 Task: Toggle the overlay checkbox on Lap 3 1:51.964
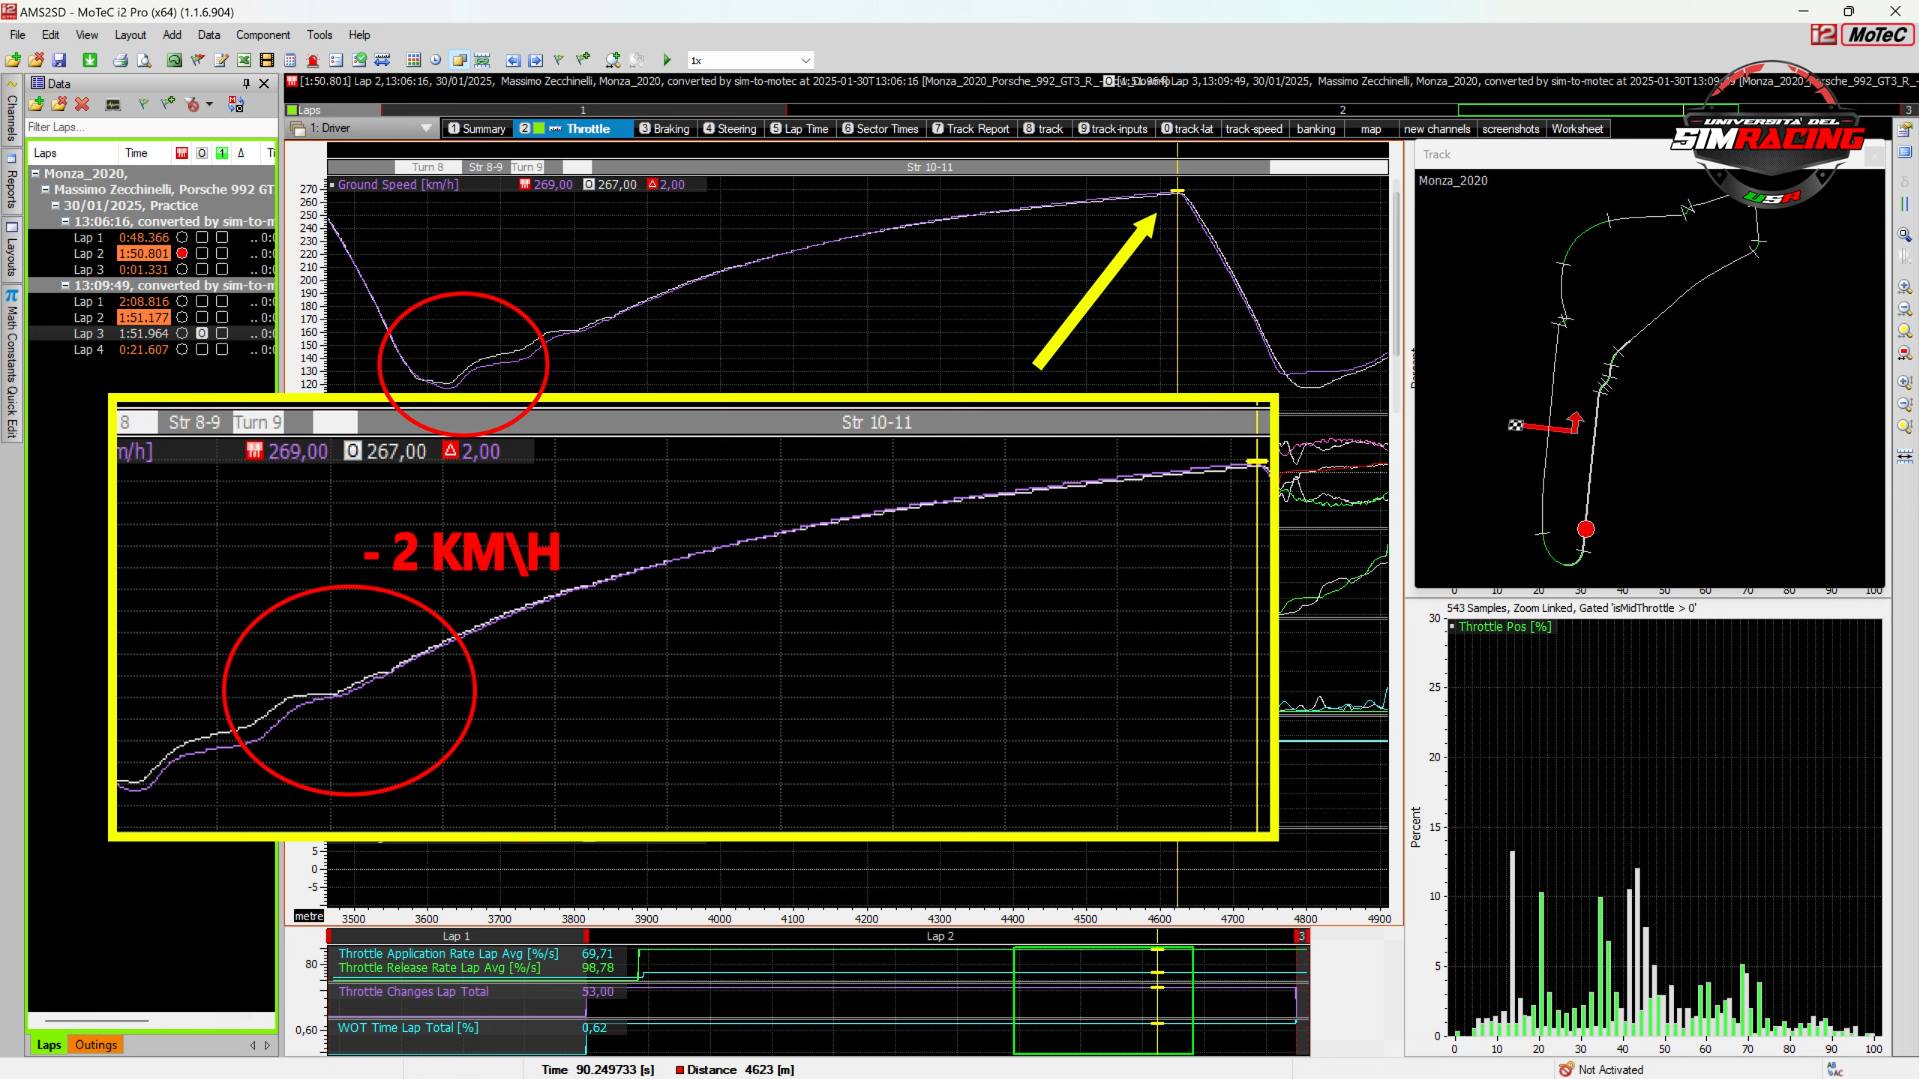202,334
